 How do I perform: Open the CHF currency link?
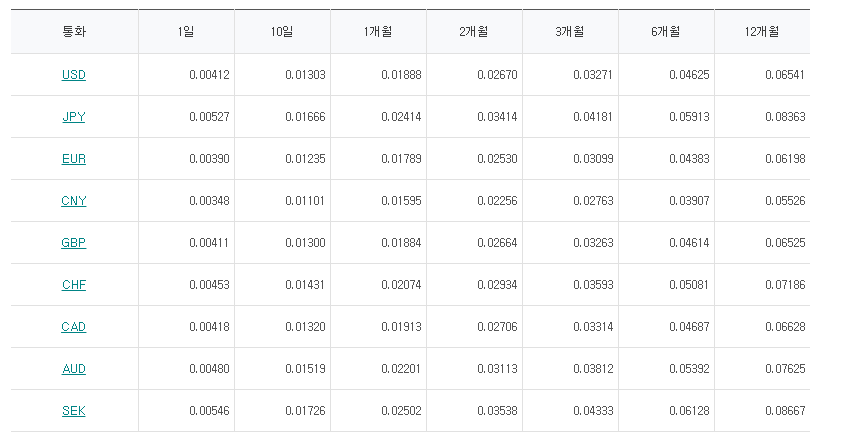[74, 284]
